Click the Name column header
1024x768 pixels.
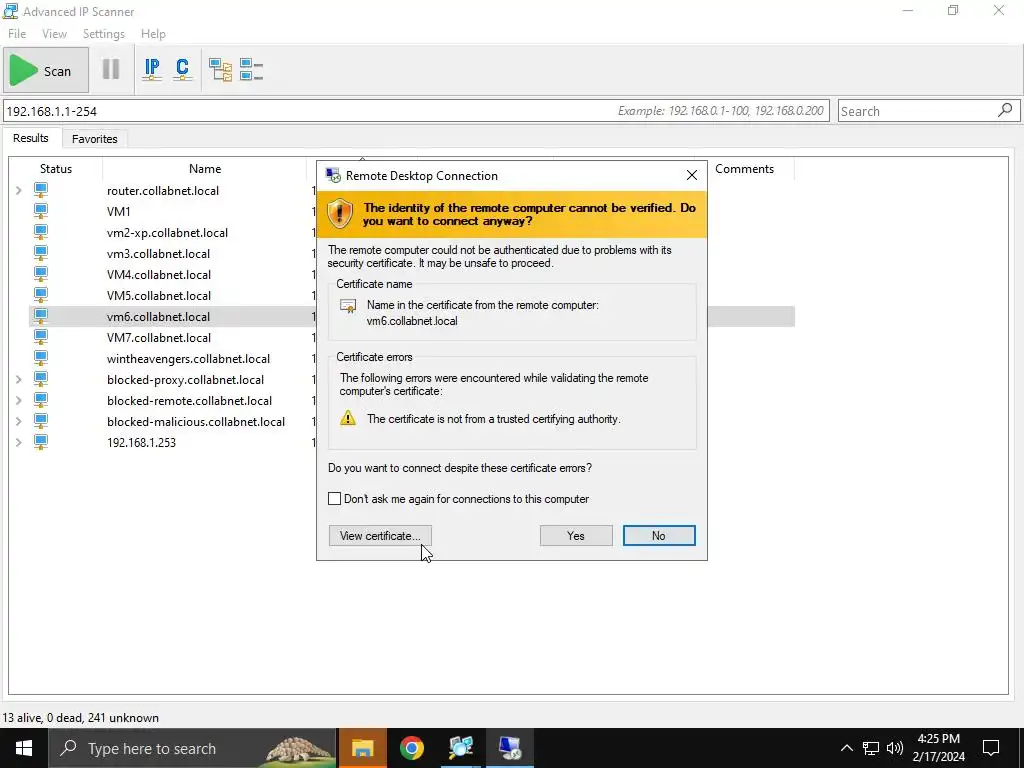click(205, 168)
